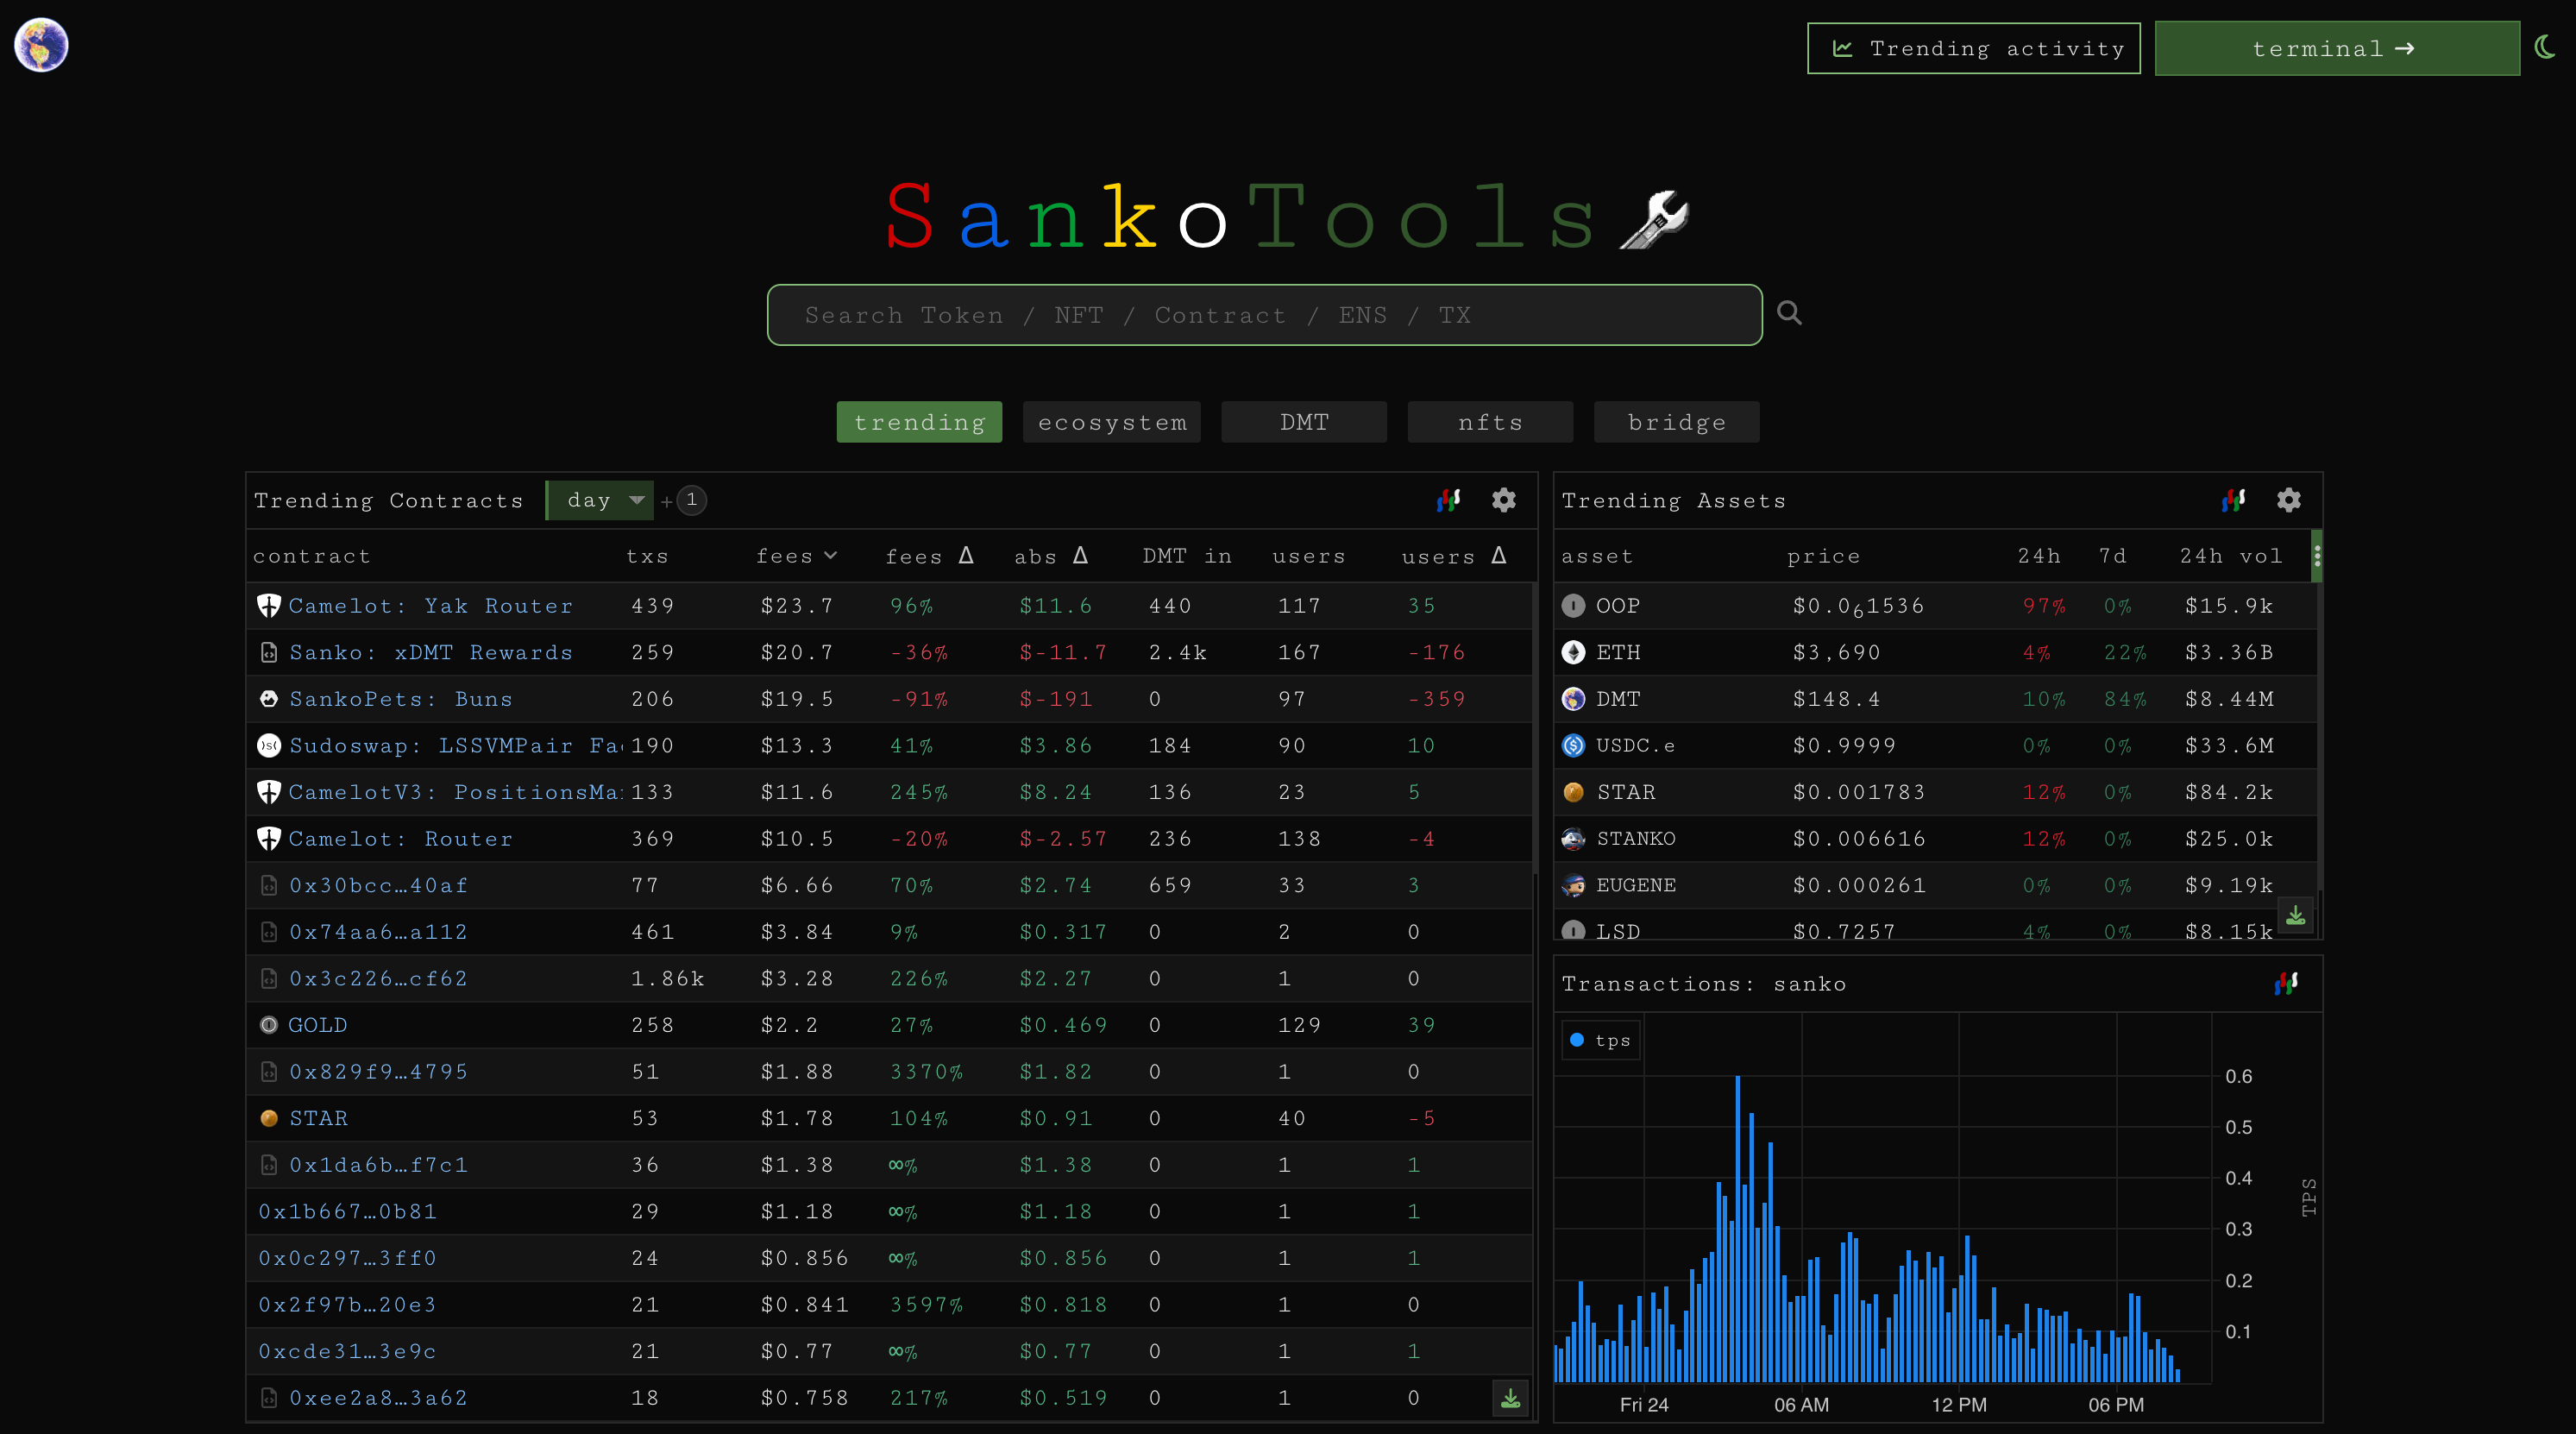Select STAR asset row in Trending Assets
This screenshot has height=1434, width=2576.
click(x=1936, y=792)
